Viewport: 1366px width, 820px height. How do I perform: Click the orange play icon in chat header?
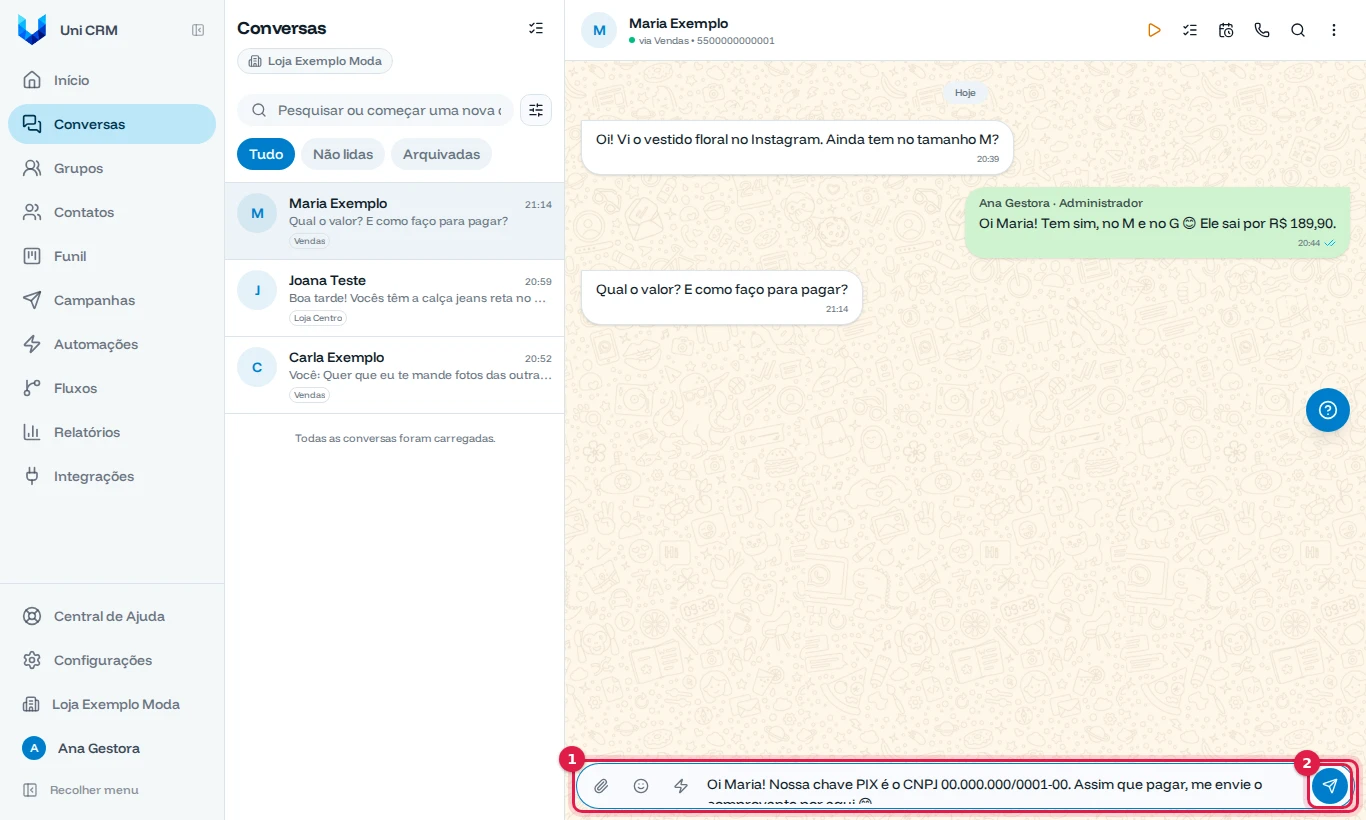tap(1154, 30)
